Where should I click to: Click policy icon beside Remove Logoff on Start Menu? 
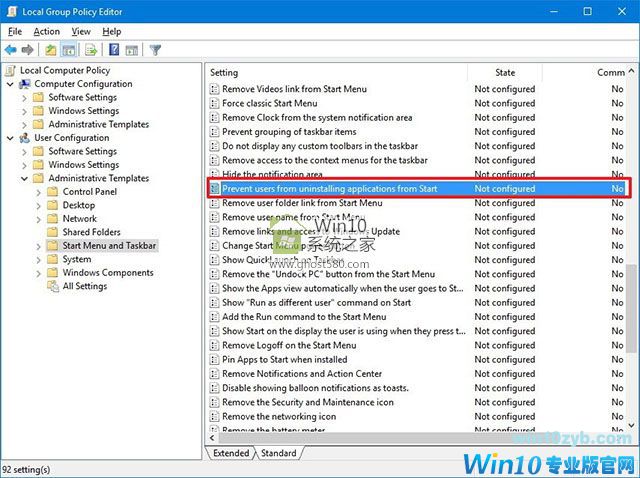pyautogui.click(x=214, y=345)
